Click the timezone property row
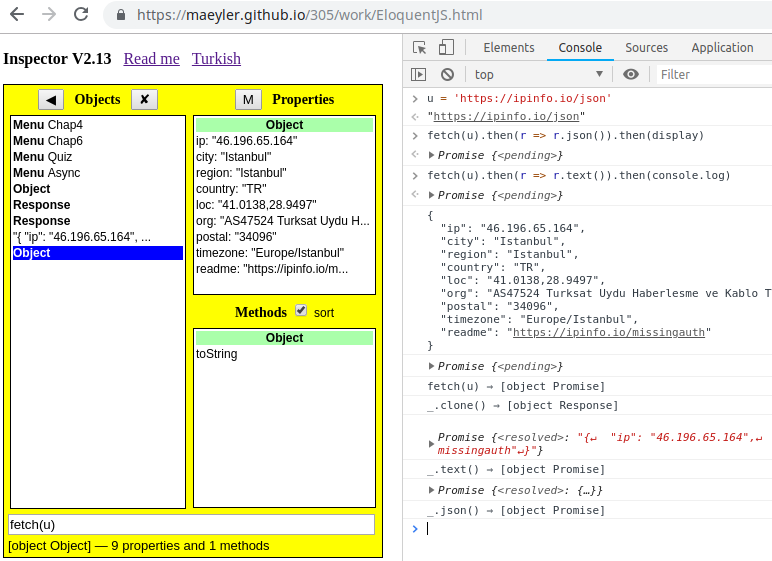772x561 pixels. (284, 253)
